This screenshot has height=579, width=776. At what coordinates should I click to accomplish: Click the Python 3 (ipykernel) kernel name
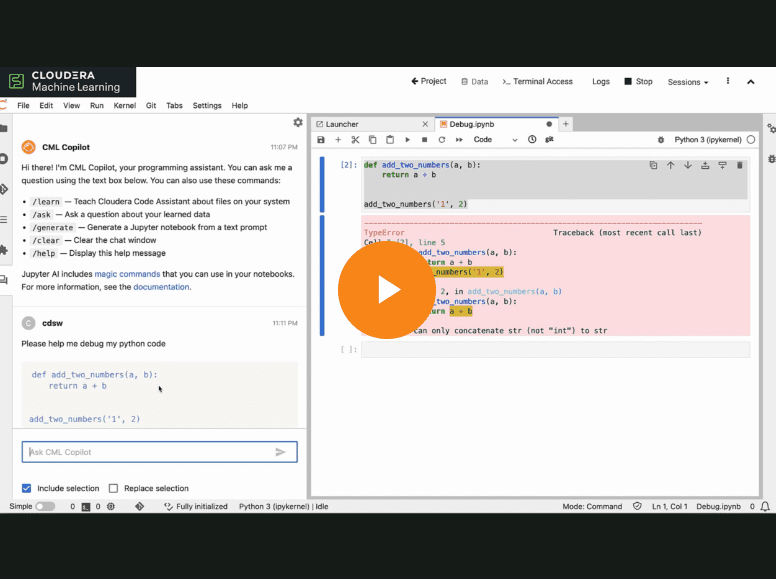click(x=708, y=140)
